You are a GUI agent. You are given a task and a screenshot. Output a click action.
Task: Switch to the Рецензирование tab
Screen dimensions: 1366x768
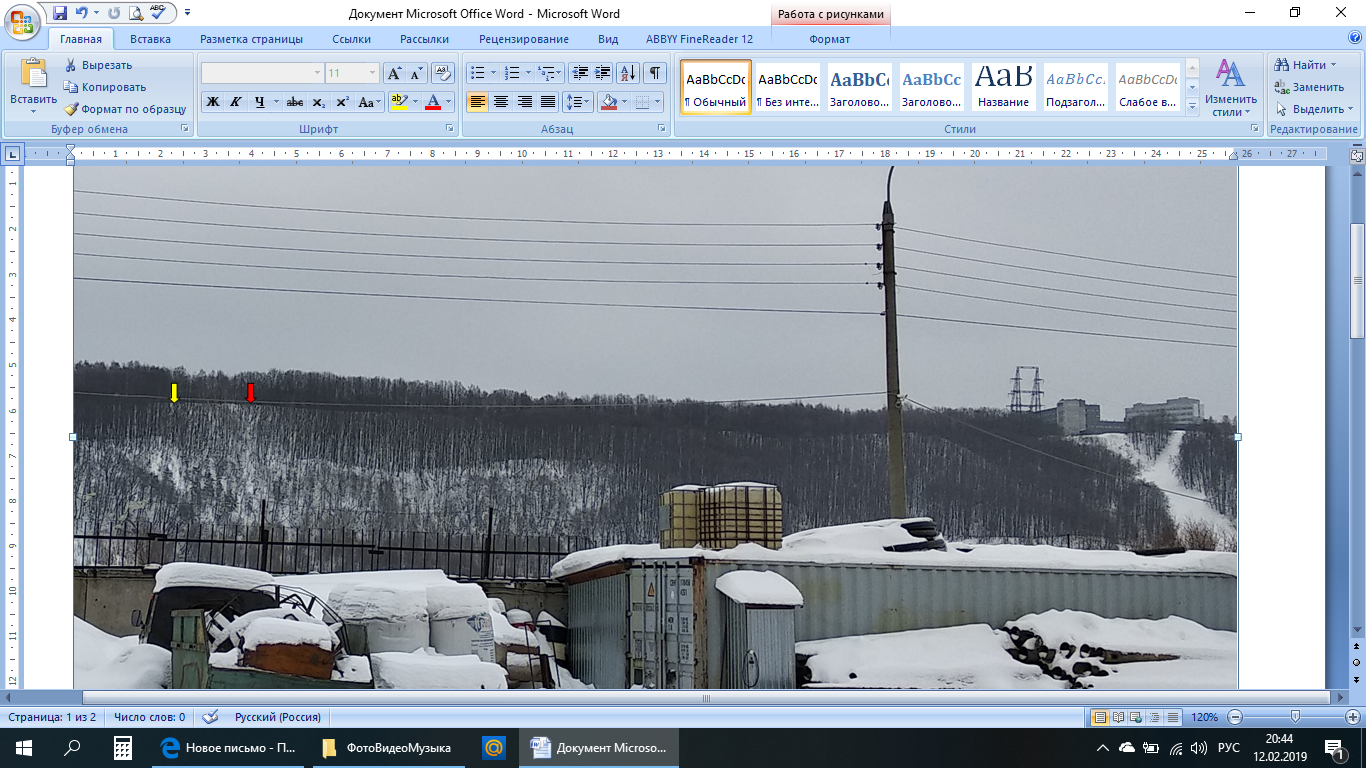[523, 39]
